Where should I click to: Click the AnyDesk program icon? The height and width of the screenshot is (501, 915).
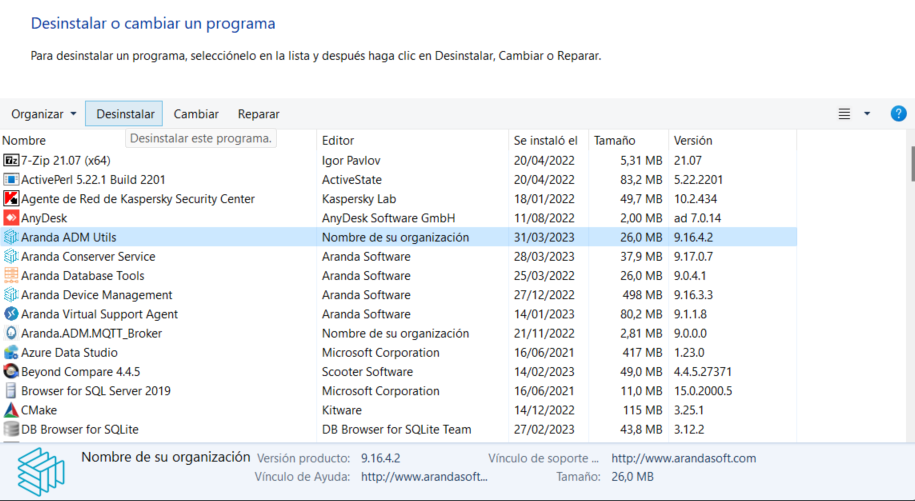11,218
